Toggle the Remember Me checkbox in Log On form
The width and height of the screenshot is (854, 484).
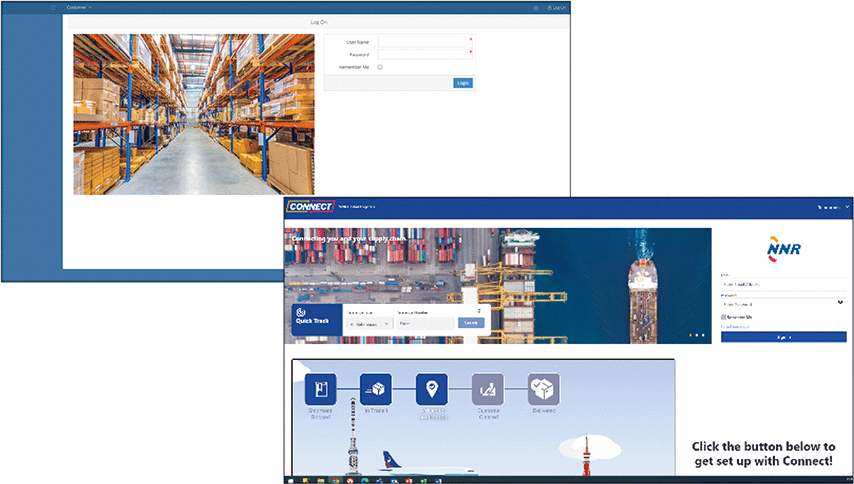click(380, 67)
